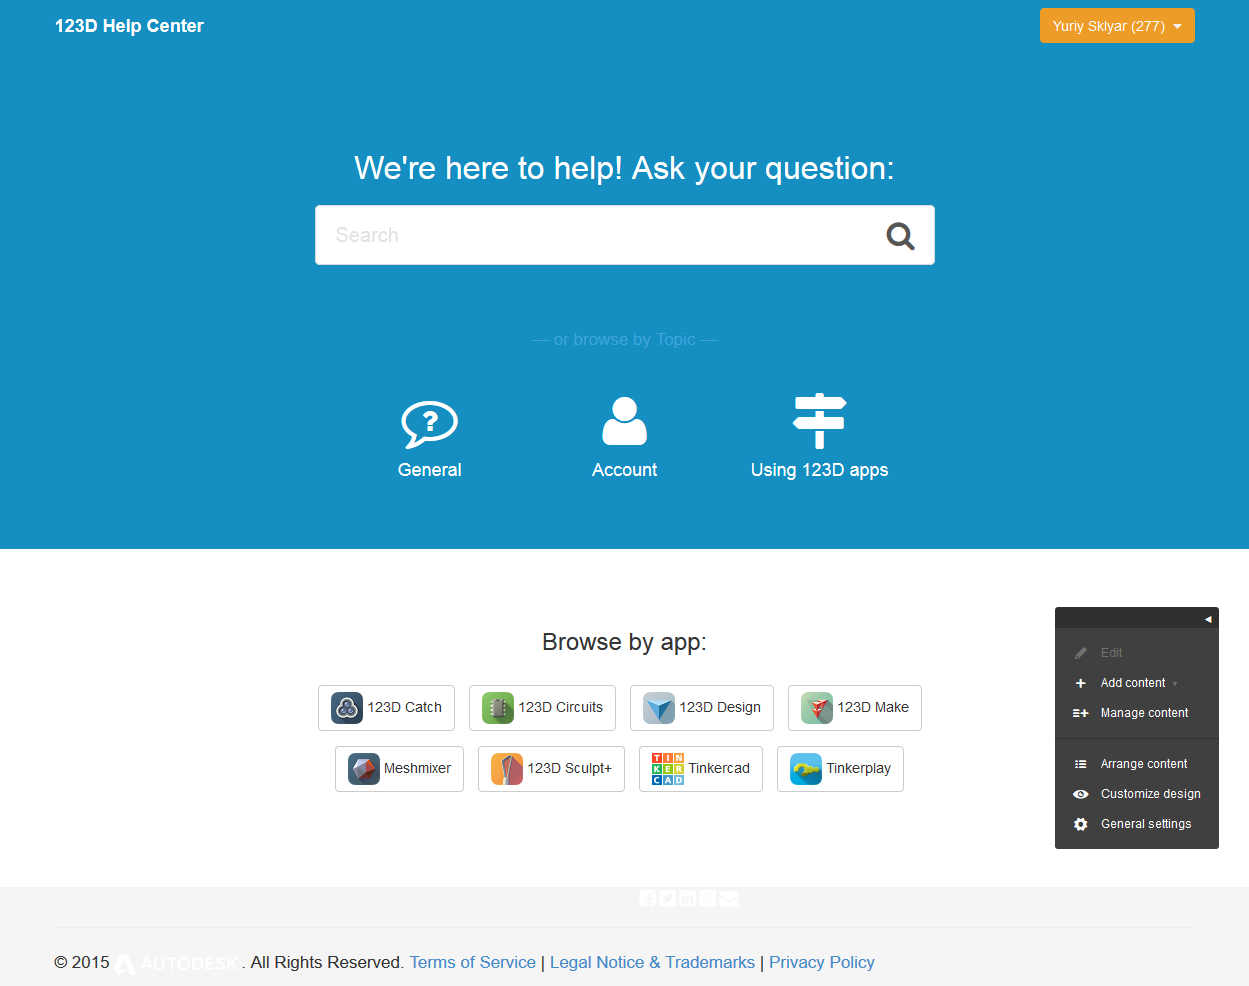1249x986 pixels.
Task: Open the 123D Design button label
Action: point(720,707)
